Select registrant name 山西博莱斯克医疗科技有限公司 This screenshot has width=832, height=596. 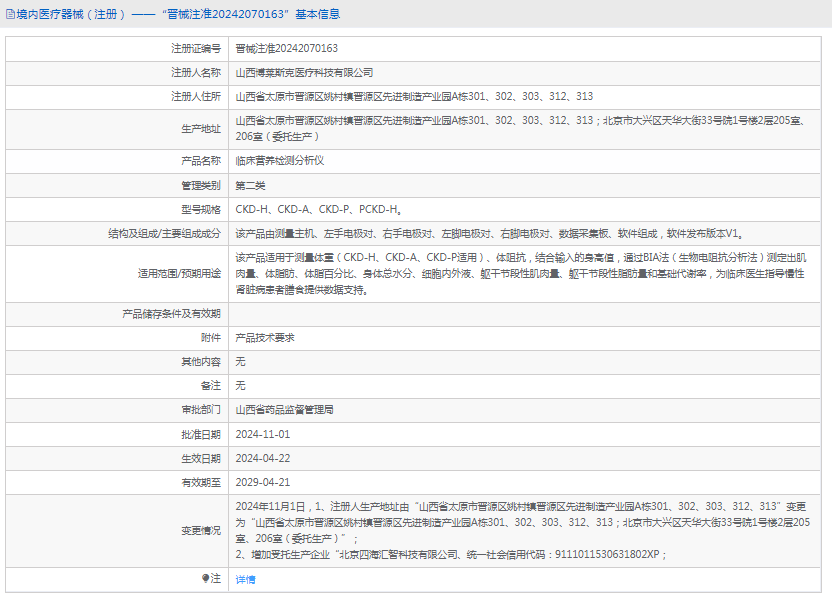304,72
